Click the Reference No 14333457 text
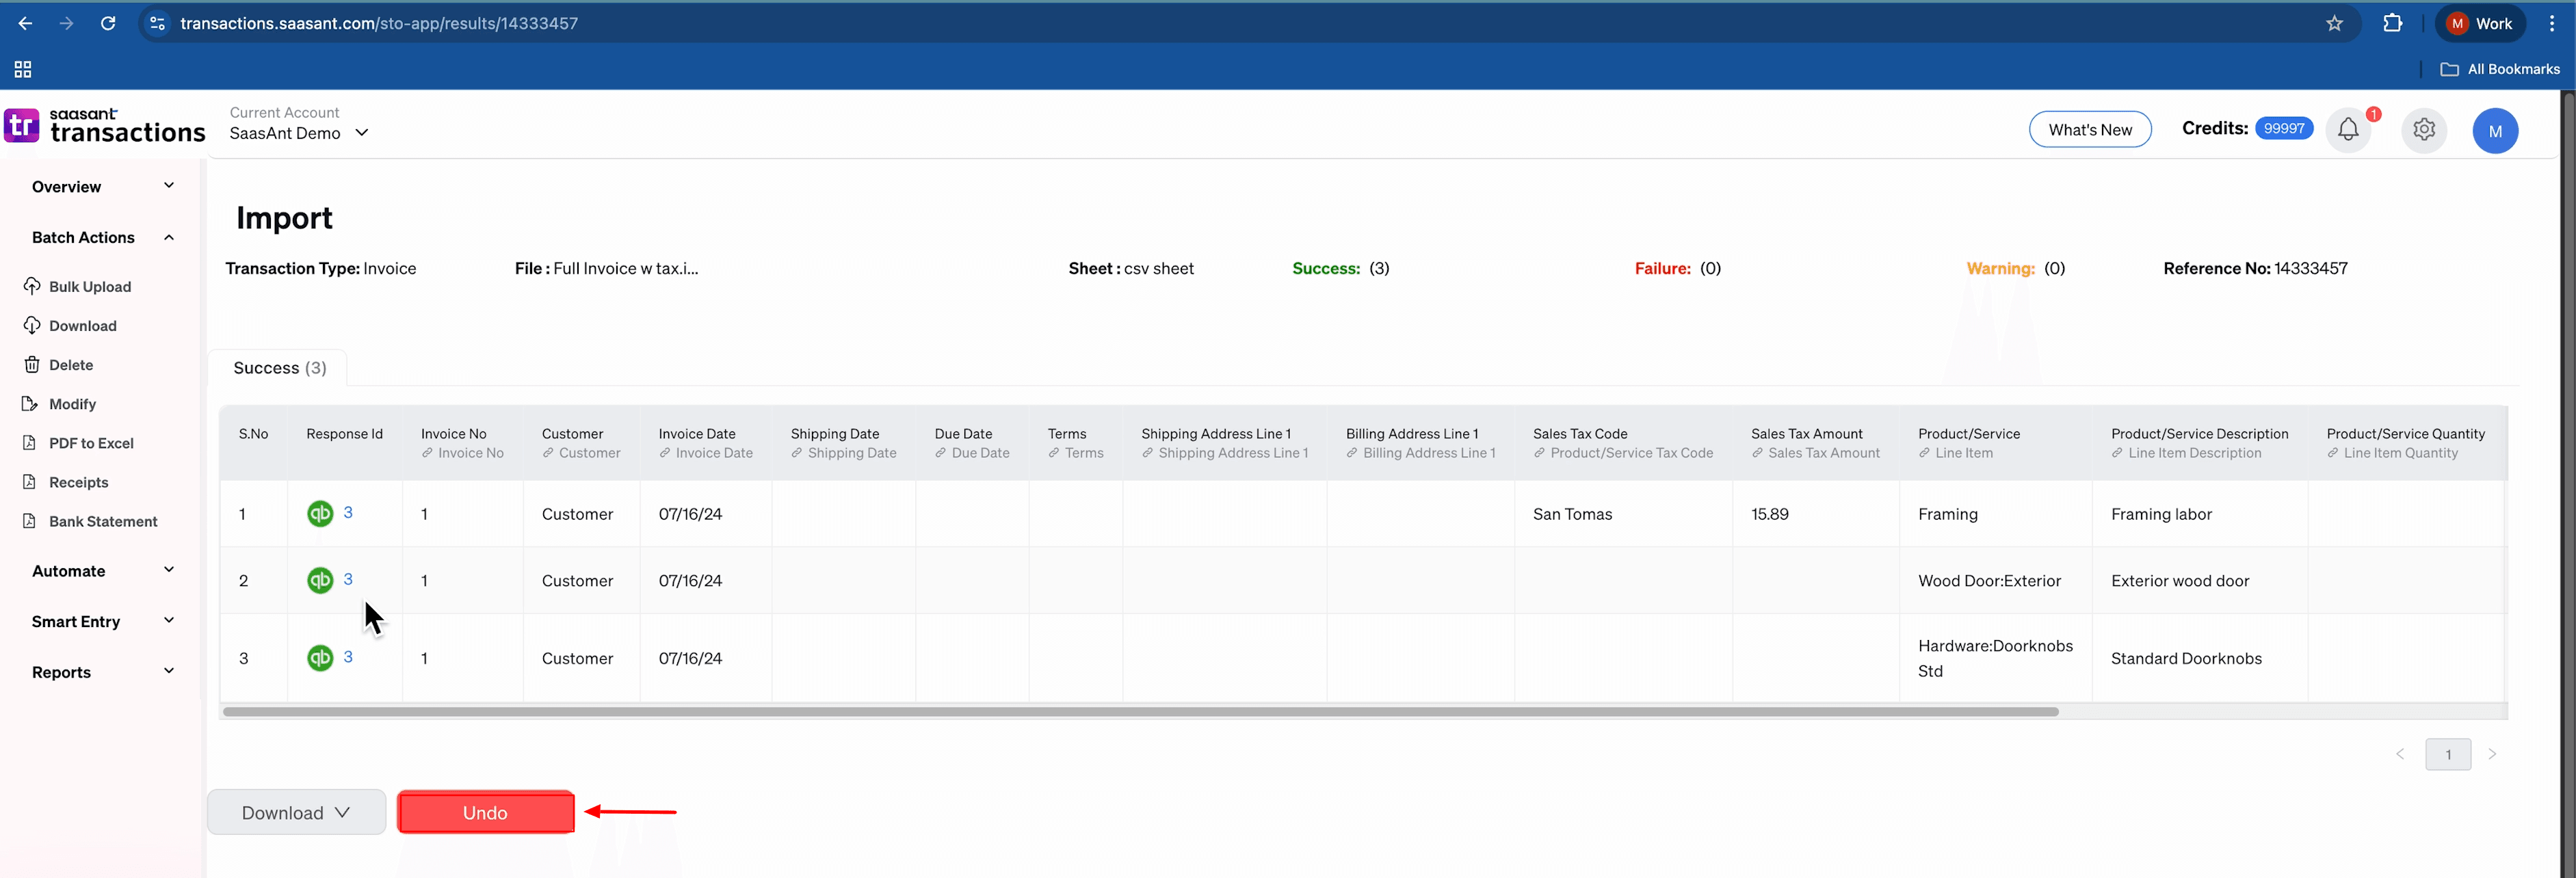2576x878 pixels. [2255, 268]
